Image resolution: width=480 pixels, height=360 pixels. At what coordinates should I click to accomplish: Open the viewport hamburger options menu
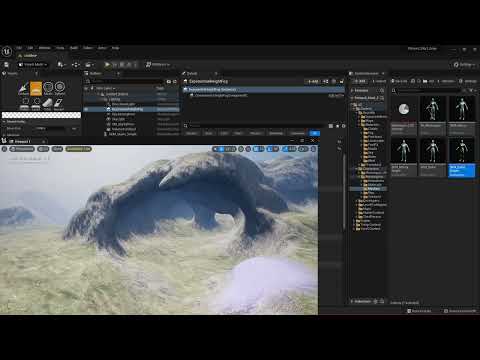tap(4, 149)
